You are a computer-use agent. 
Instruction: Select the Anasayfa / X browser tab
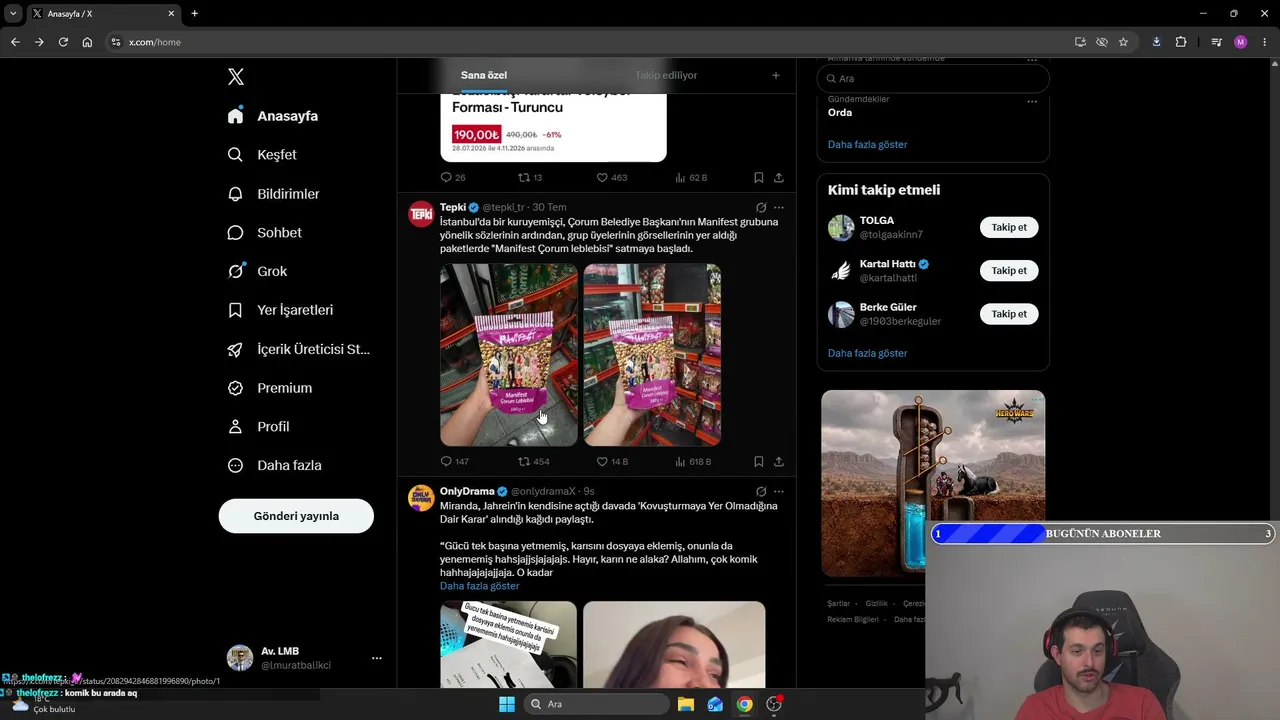pyautogui.click(x=103, y=14)
